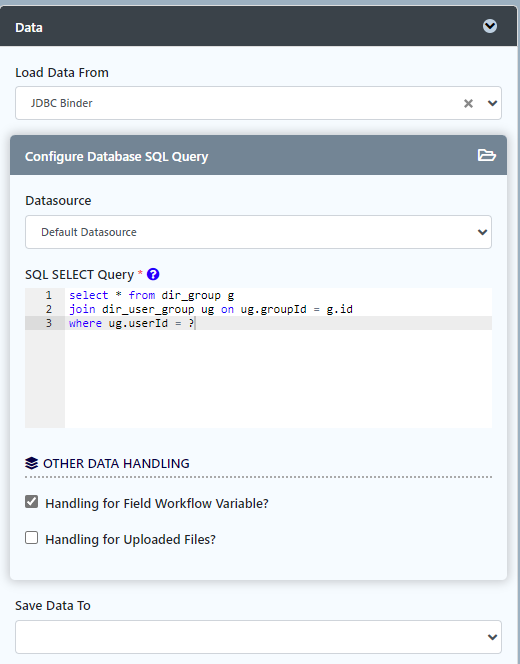The image size is (520, 664).
Task: Click the Handling for Uploaded Files label
Action: click(130, 540)
